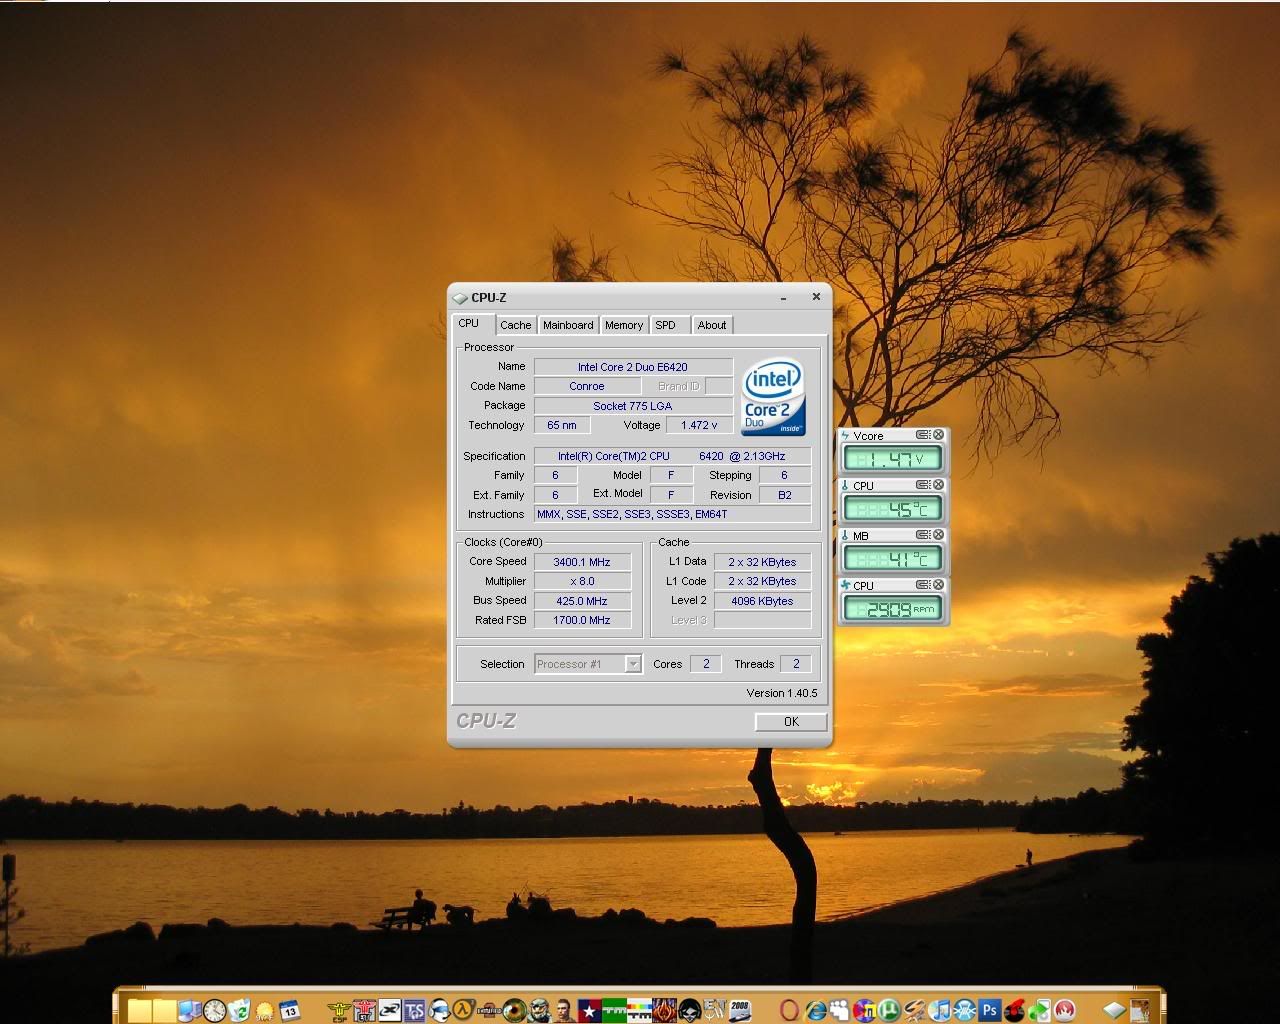This screenshot has height=1024, width=1280.
Task: Close the Vcore monitor widget
Action: [x=938, y=435]
